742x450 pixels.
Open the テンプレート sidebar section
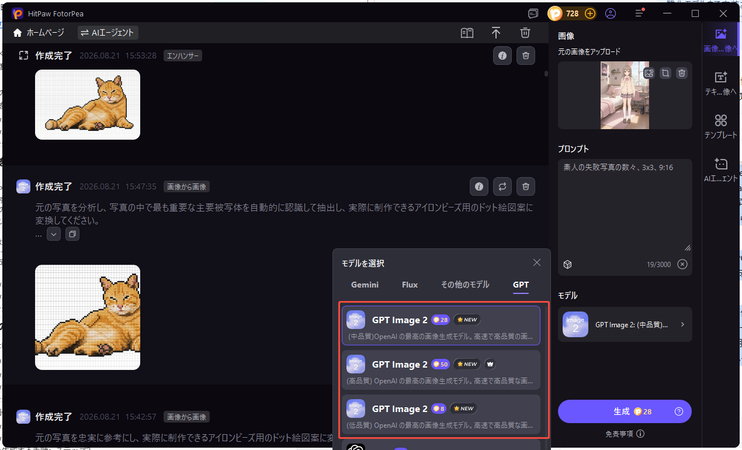(721, 126)
